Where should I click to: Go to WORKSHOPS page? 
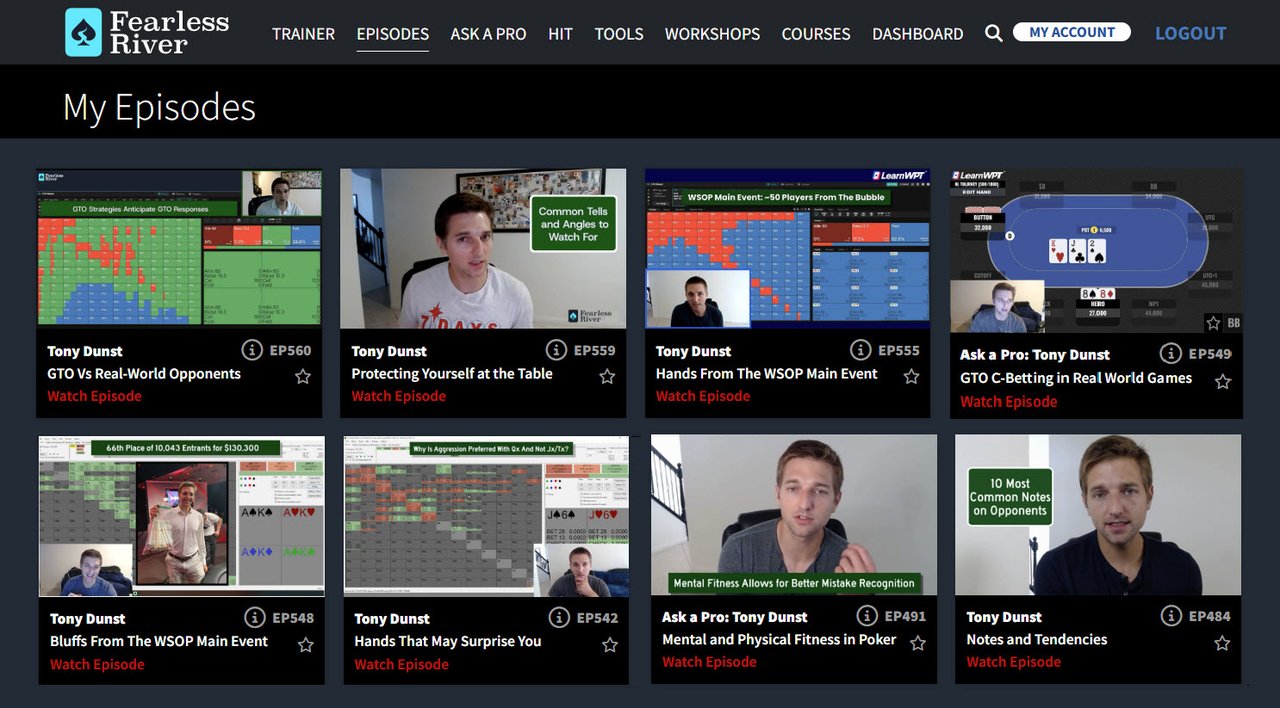click(712, 34)
